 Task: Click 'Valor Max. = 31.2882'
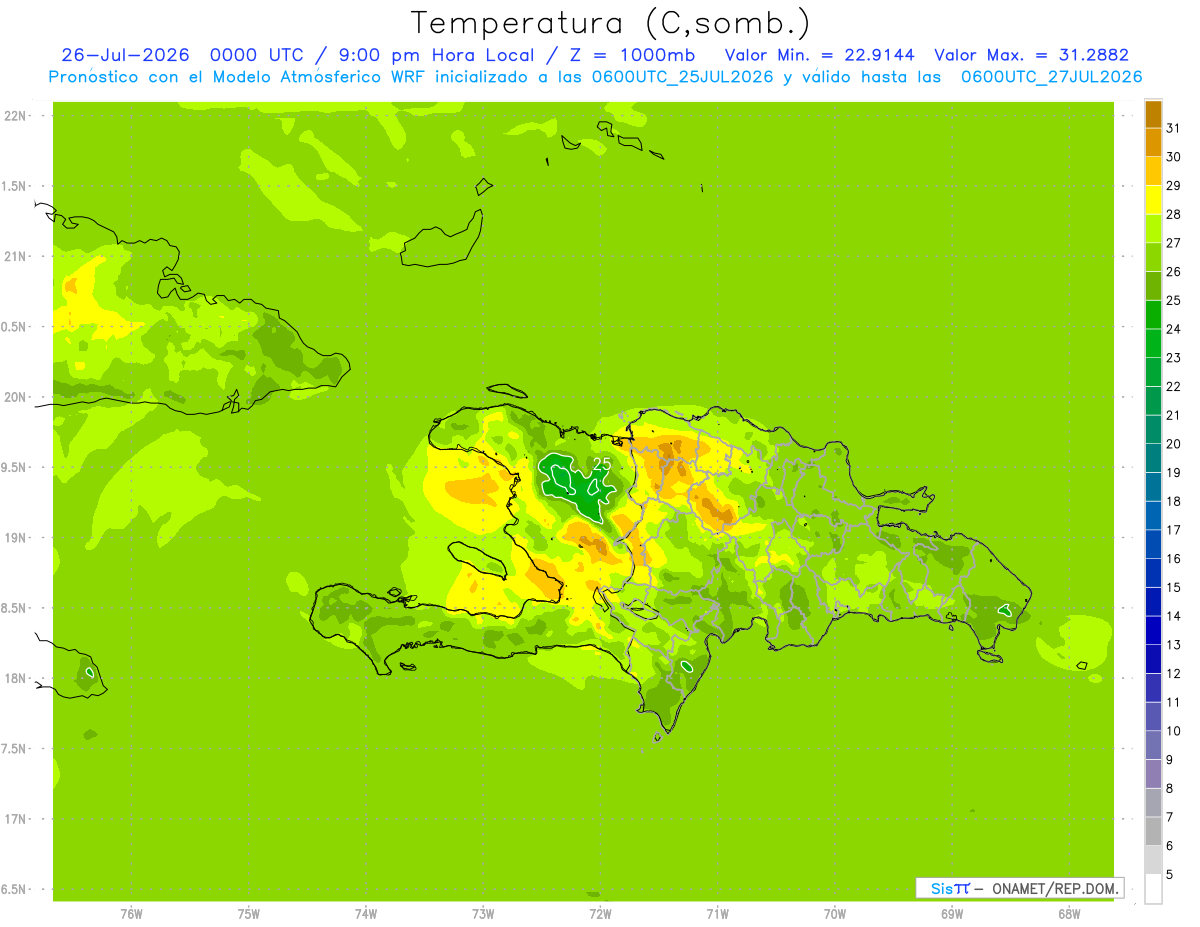[x=1031, y=54]
